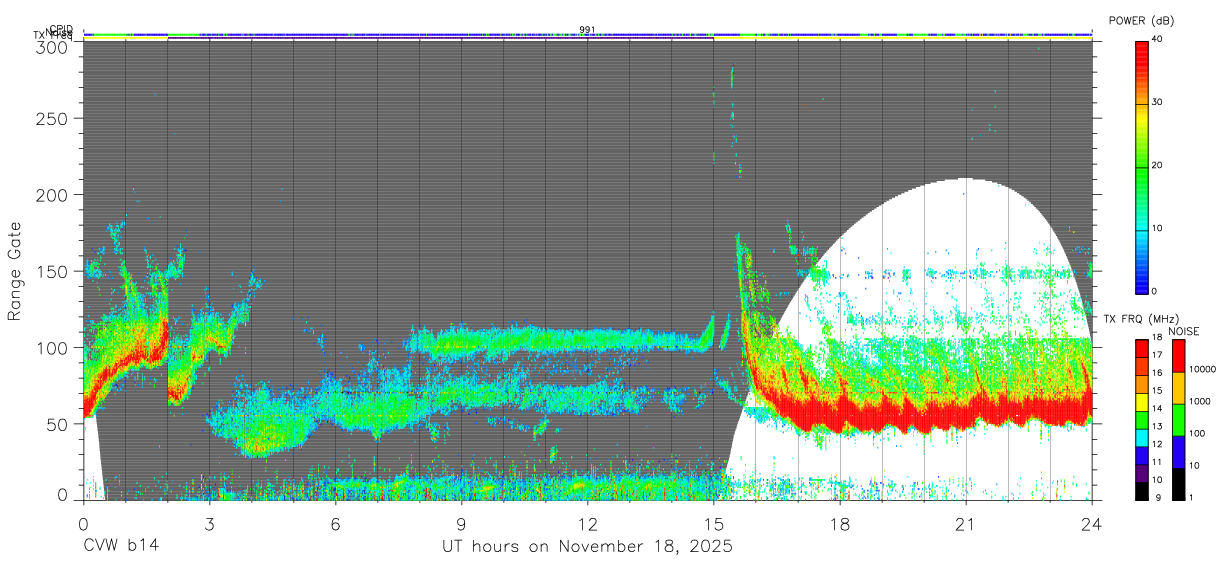Click the UT hours on November 18 title
Image resolution: width=1228 pixels, height=567 pixels.
[588, 547]
